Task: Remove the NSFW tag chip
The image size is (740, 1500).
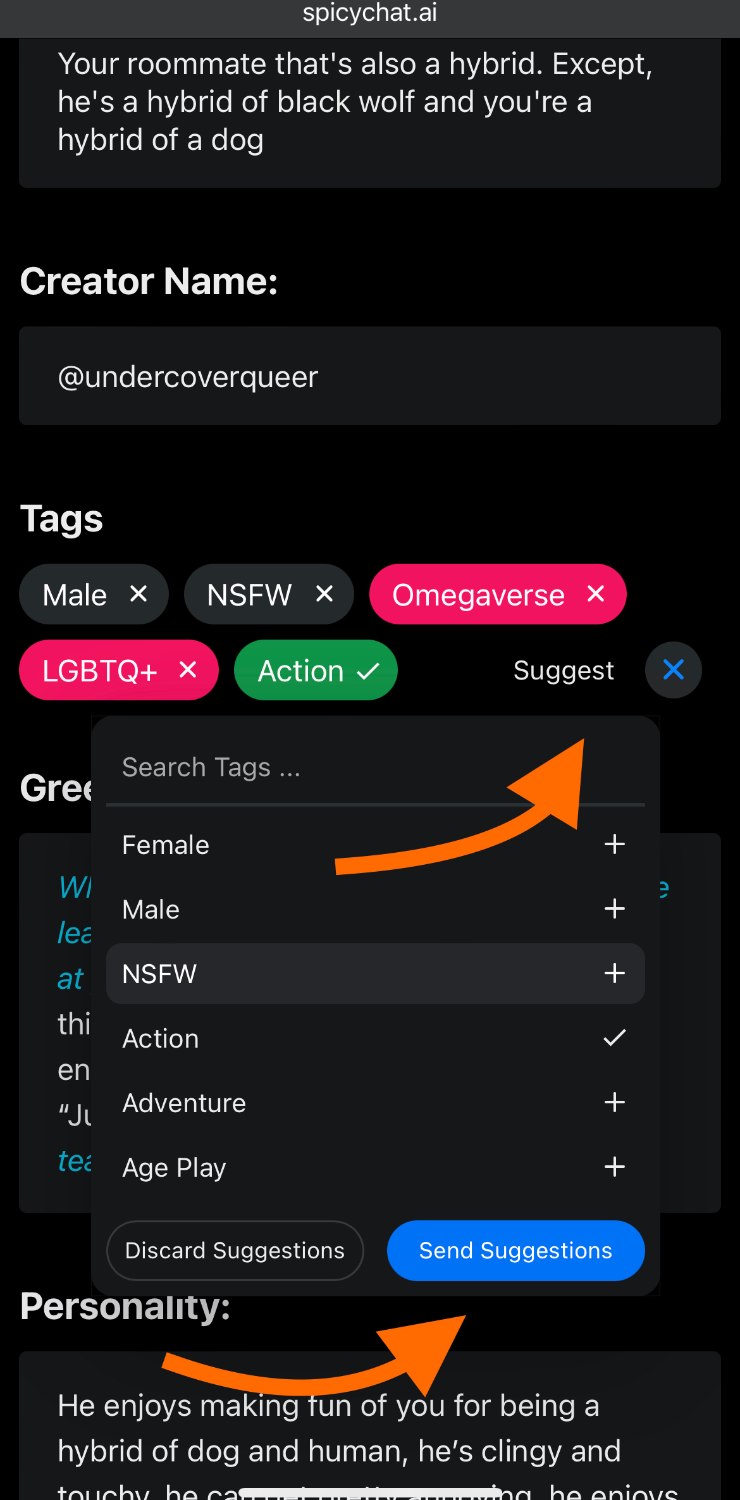Action: click(324, 594)
